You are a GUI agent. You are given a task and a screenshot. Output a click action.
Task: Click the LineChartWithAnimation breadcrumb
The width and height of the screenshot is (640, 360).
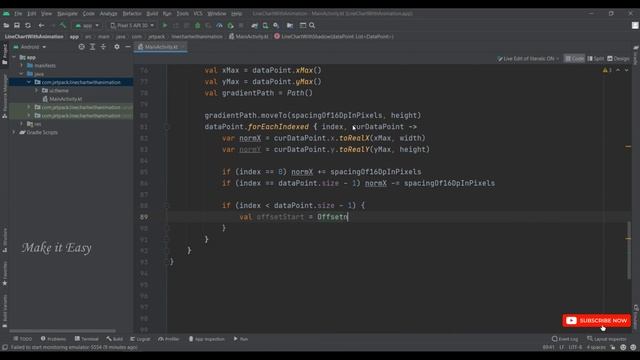coord(34,36)
